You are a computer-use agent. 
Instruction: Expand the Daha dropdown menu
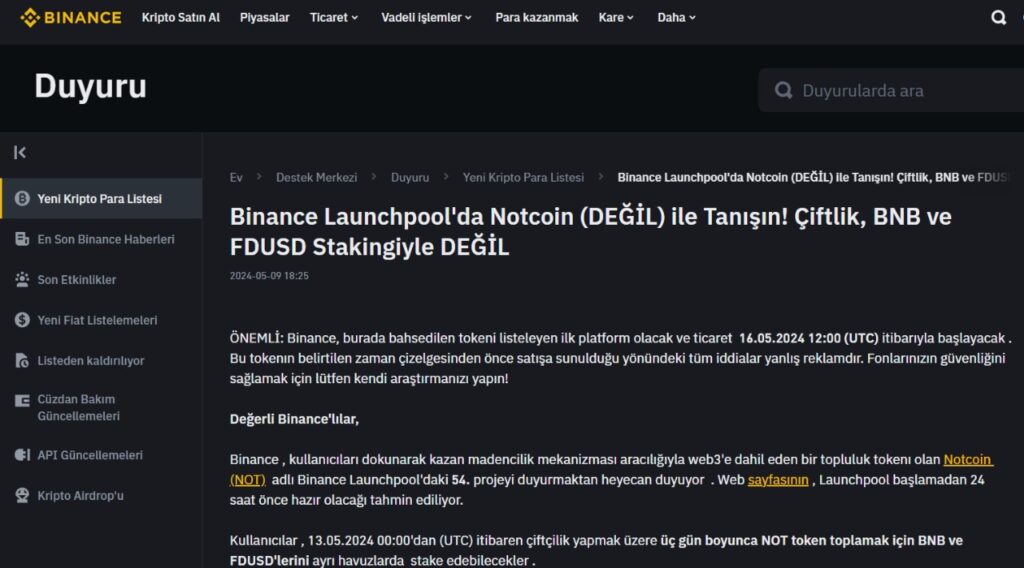pos(677,18)
